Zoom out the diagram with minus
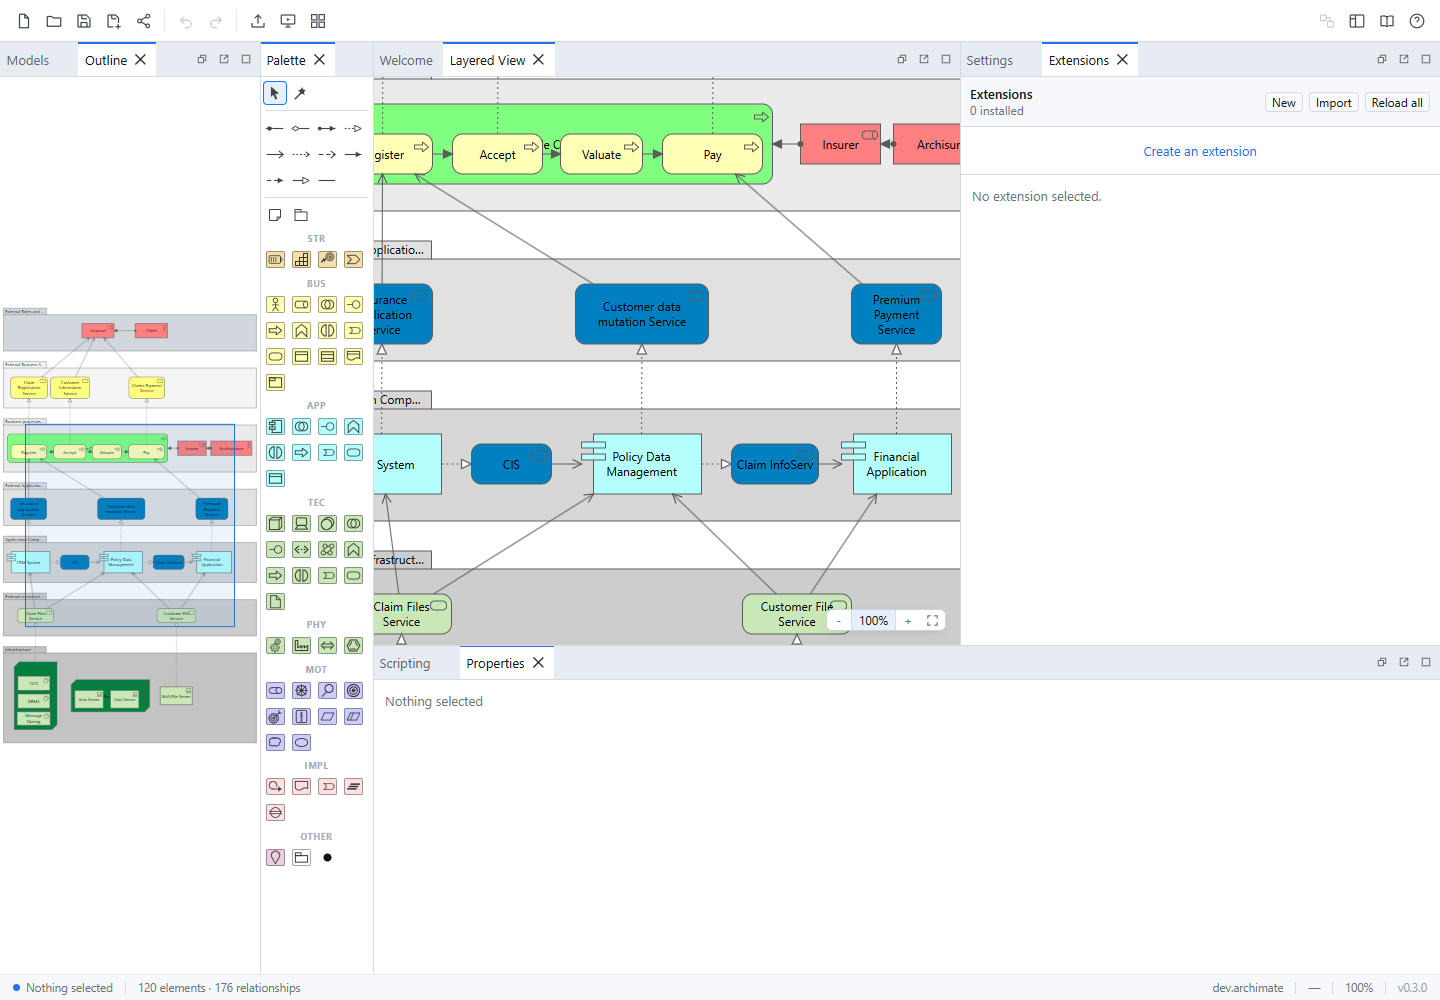Viewport: 1440px width, 1000px height. tap(839, 621)
